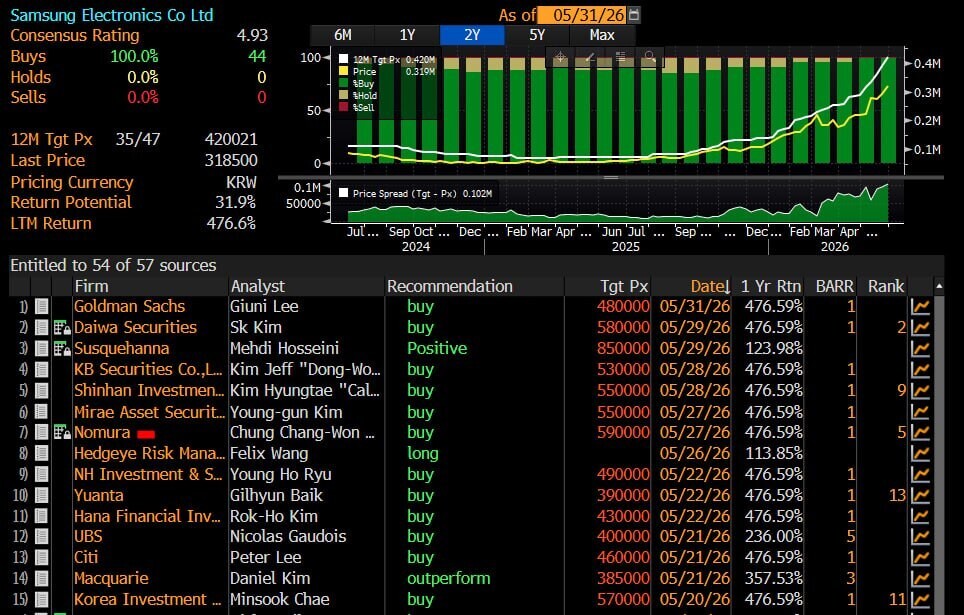
Task: Click the building lock icon beside Nomura
Action: coord(62,432)
